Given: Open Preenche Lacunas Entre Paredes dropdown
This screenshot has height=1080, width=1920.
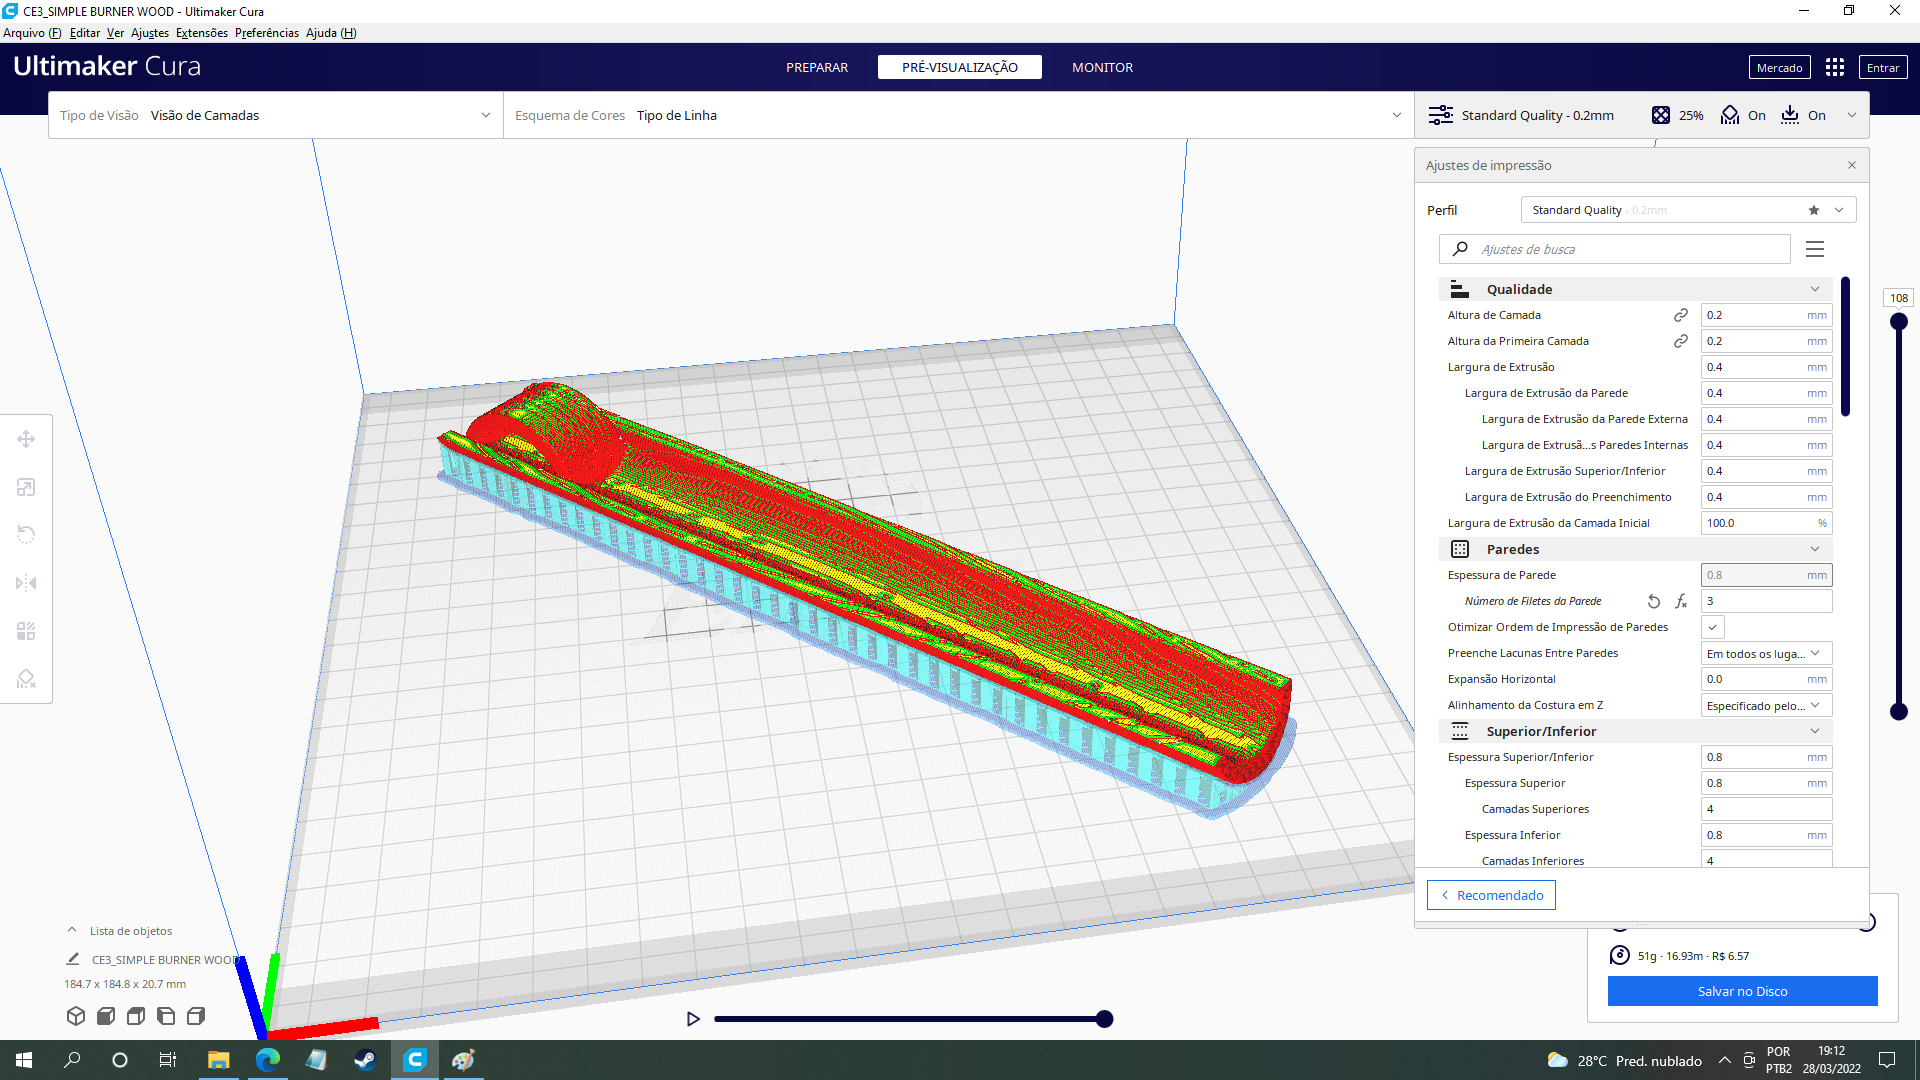Looking at the screenshot, I should [1766, 653].
